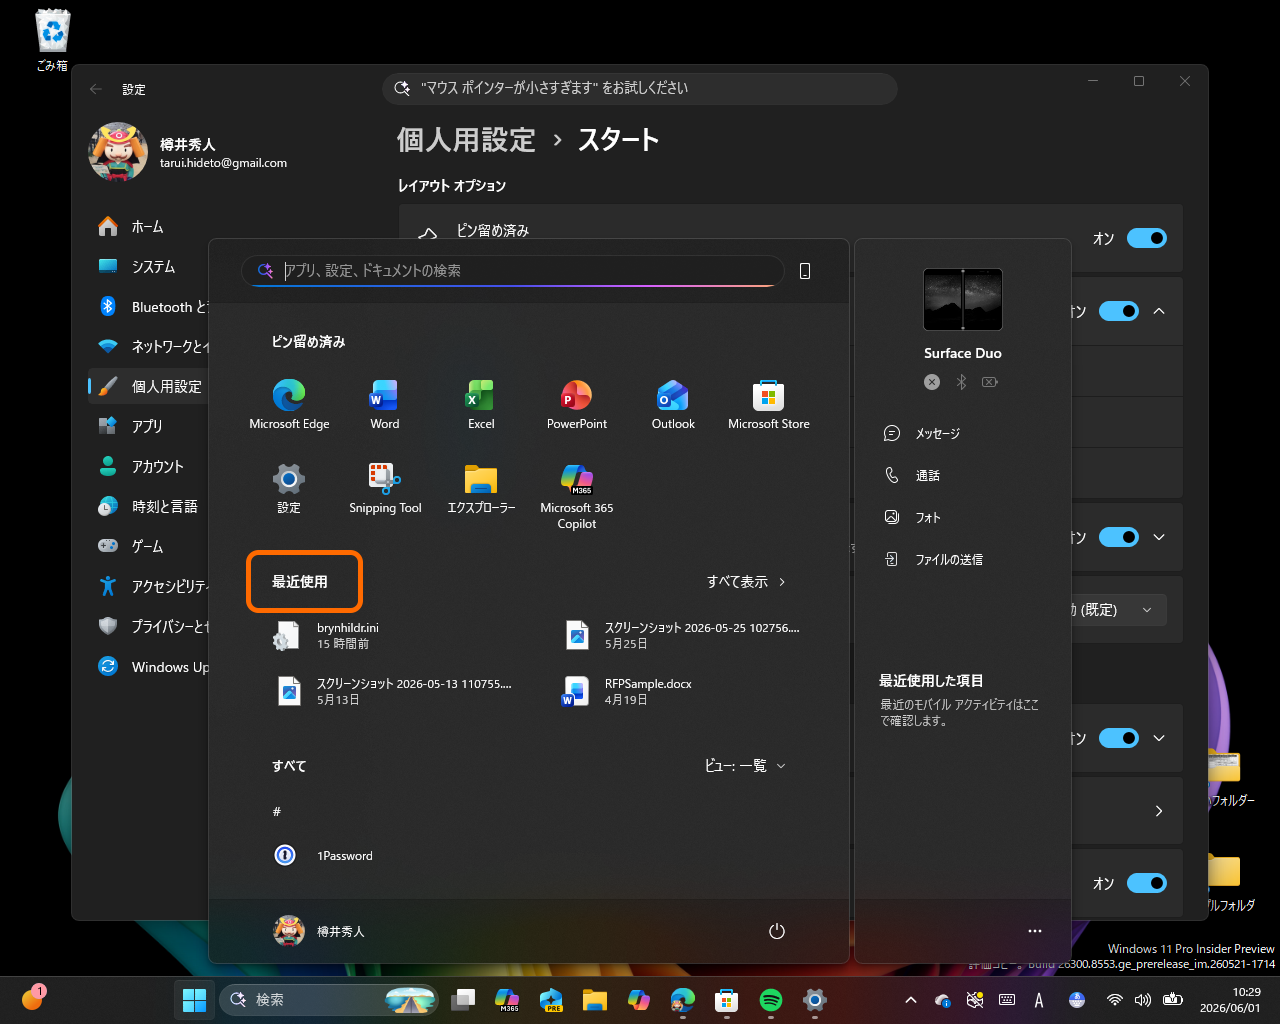Screen dimensions: 1280x1024
Task: Open the (既定) dropdown in Settings
Action: (x=1117, y=610)
